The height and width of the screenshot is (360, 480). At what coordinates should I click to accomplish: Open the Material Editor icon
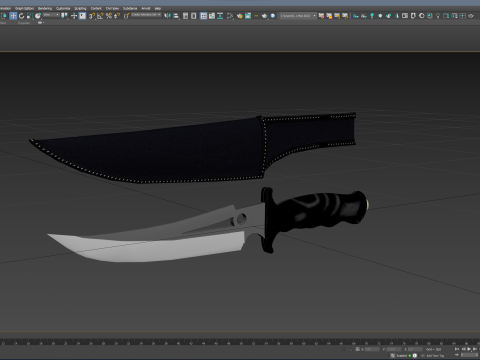point(230,16)
